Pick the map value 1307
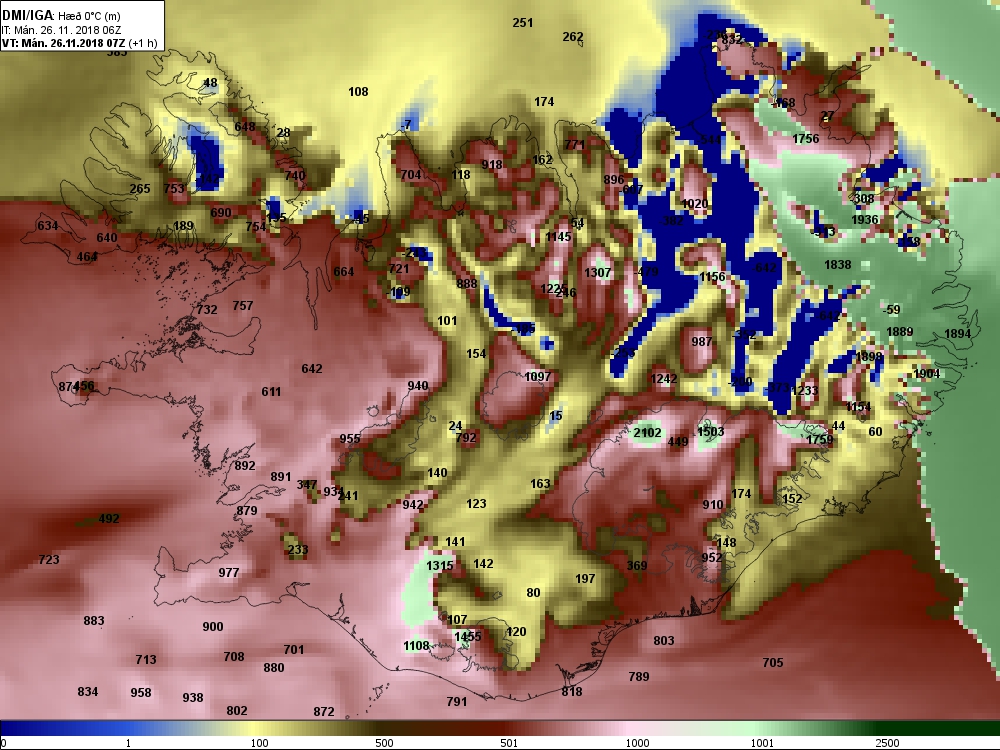The width and height of the screenshot is (1000, 750). click(x=598, y=272)
